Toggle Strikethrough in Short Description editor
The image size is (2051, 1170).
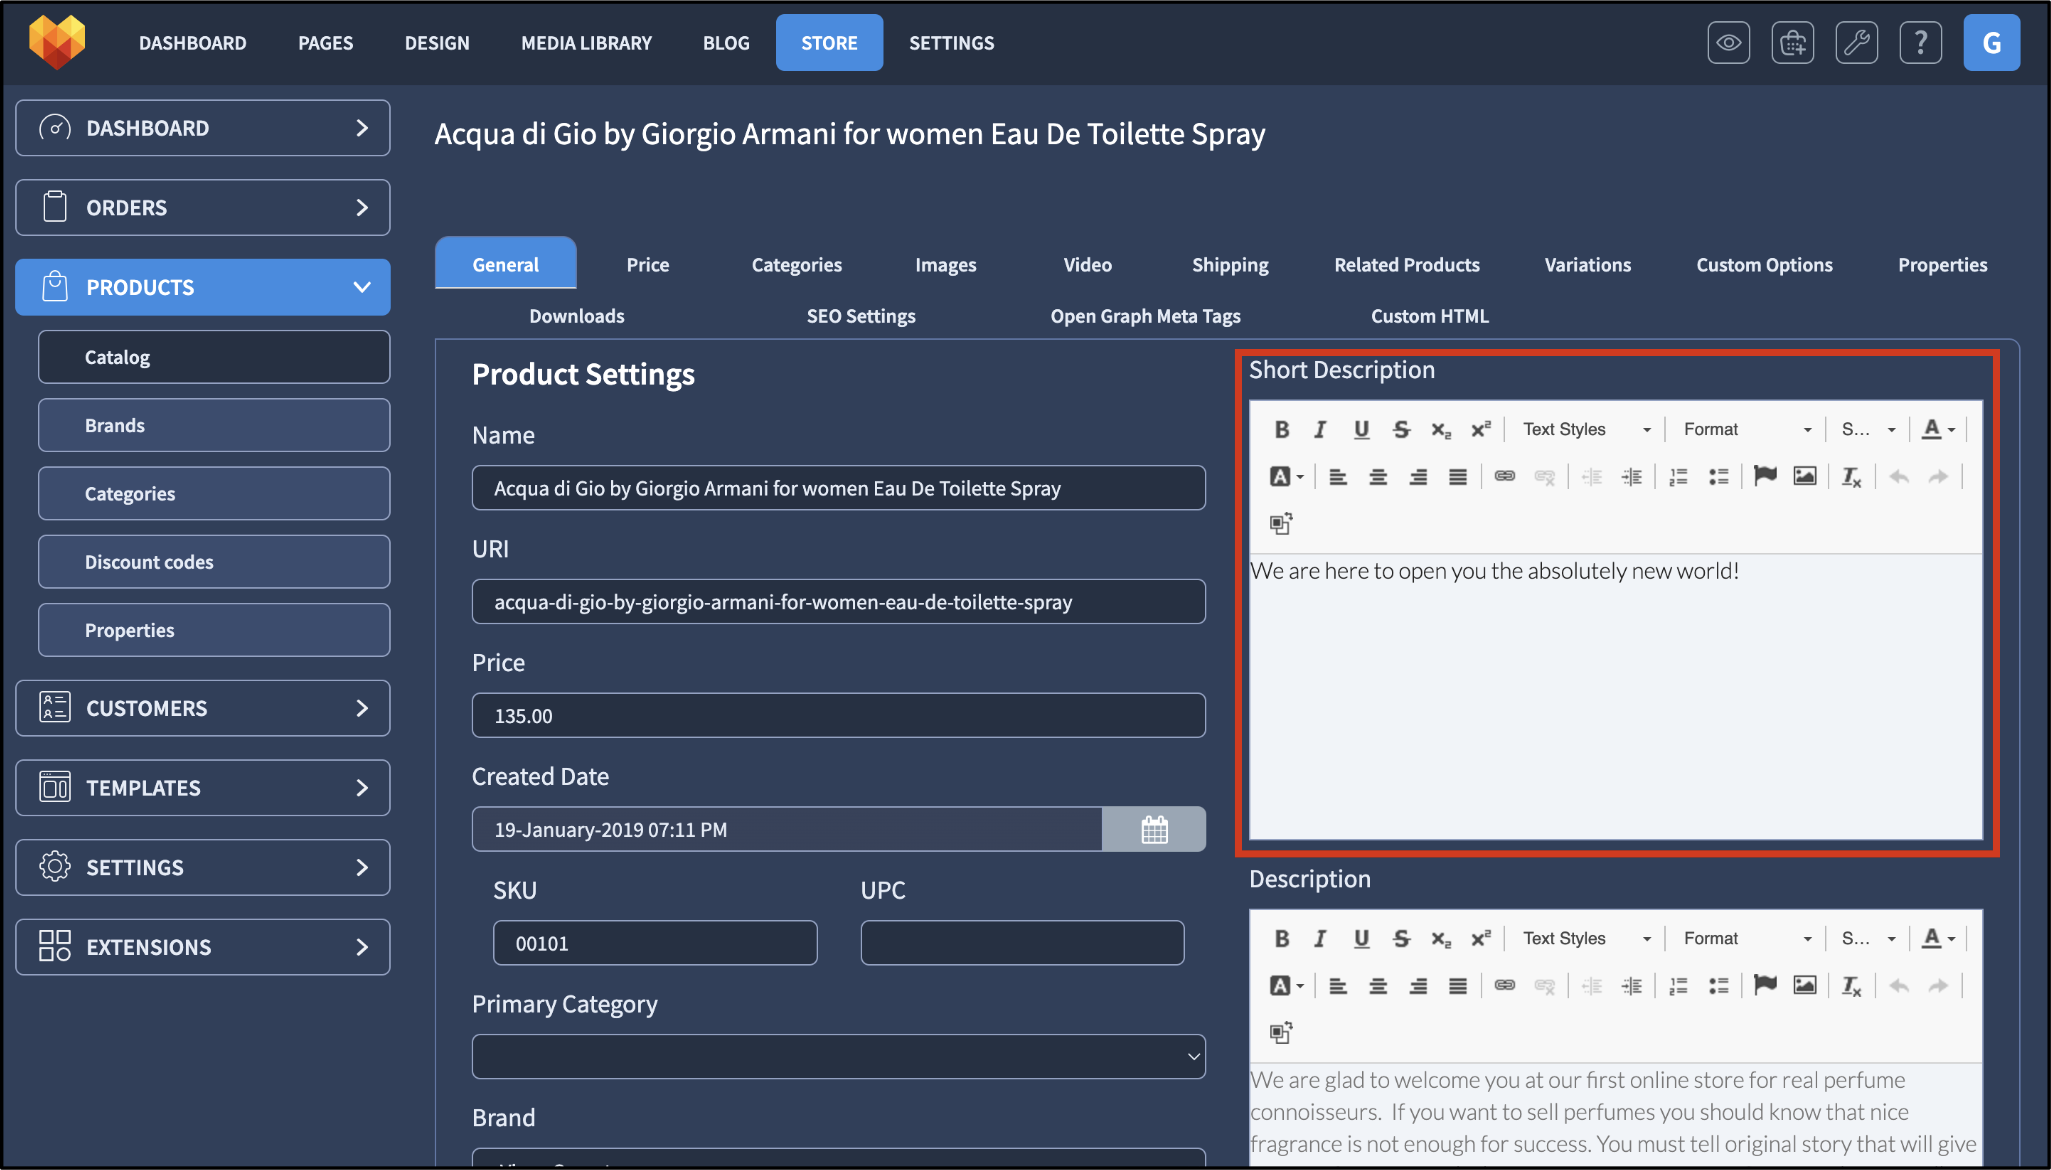[x=1401, y=430]
